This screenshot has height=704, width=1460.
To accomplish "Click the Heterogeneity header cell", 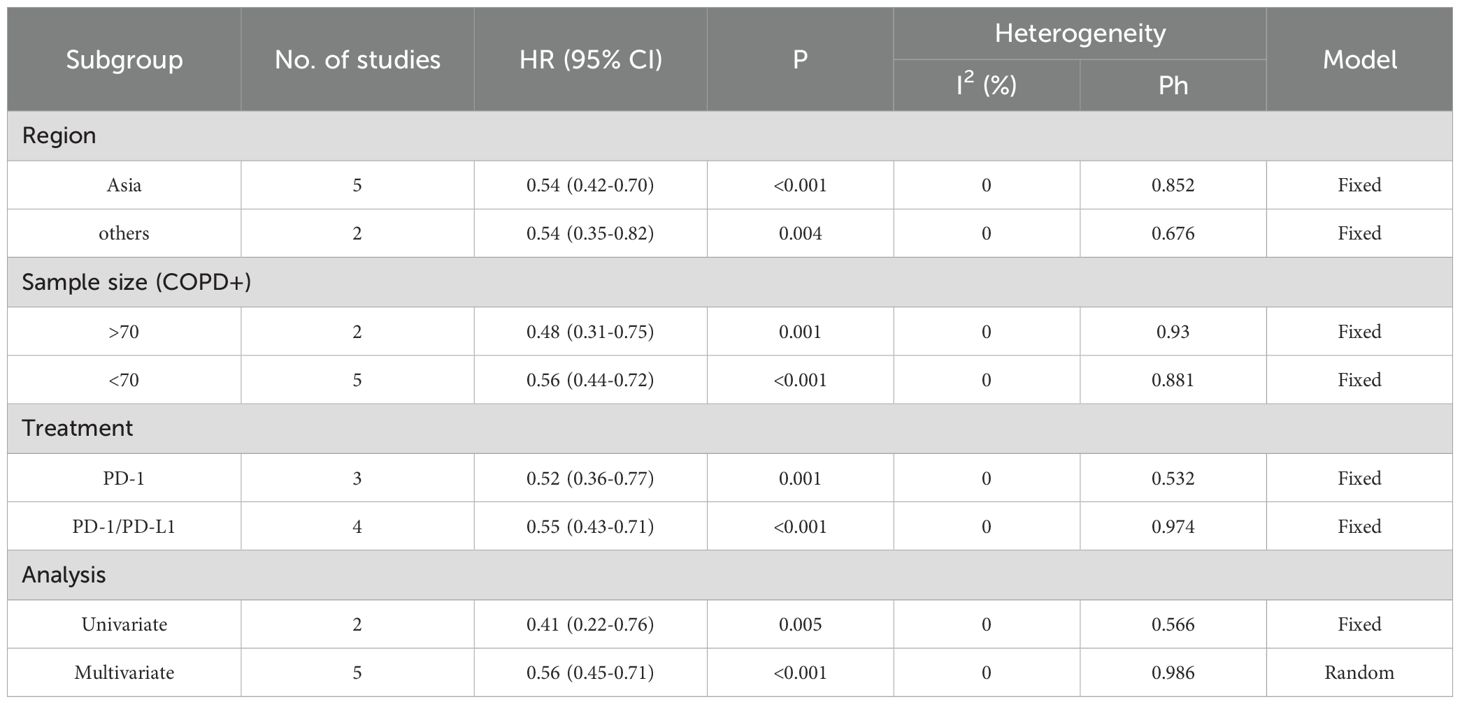I will click(x=1079, y=34).
